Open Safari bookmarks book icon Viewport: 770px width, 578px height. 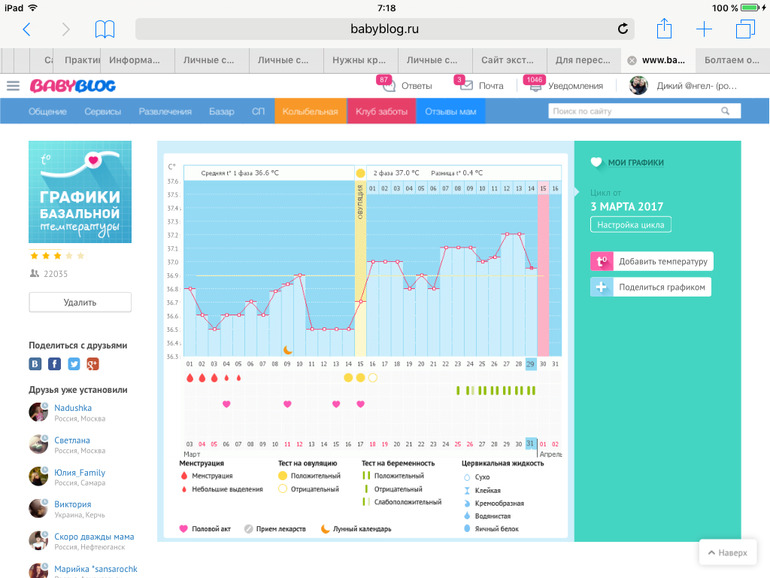coord(104,29)
